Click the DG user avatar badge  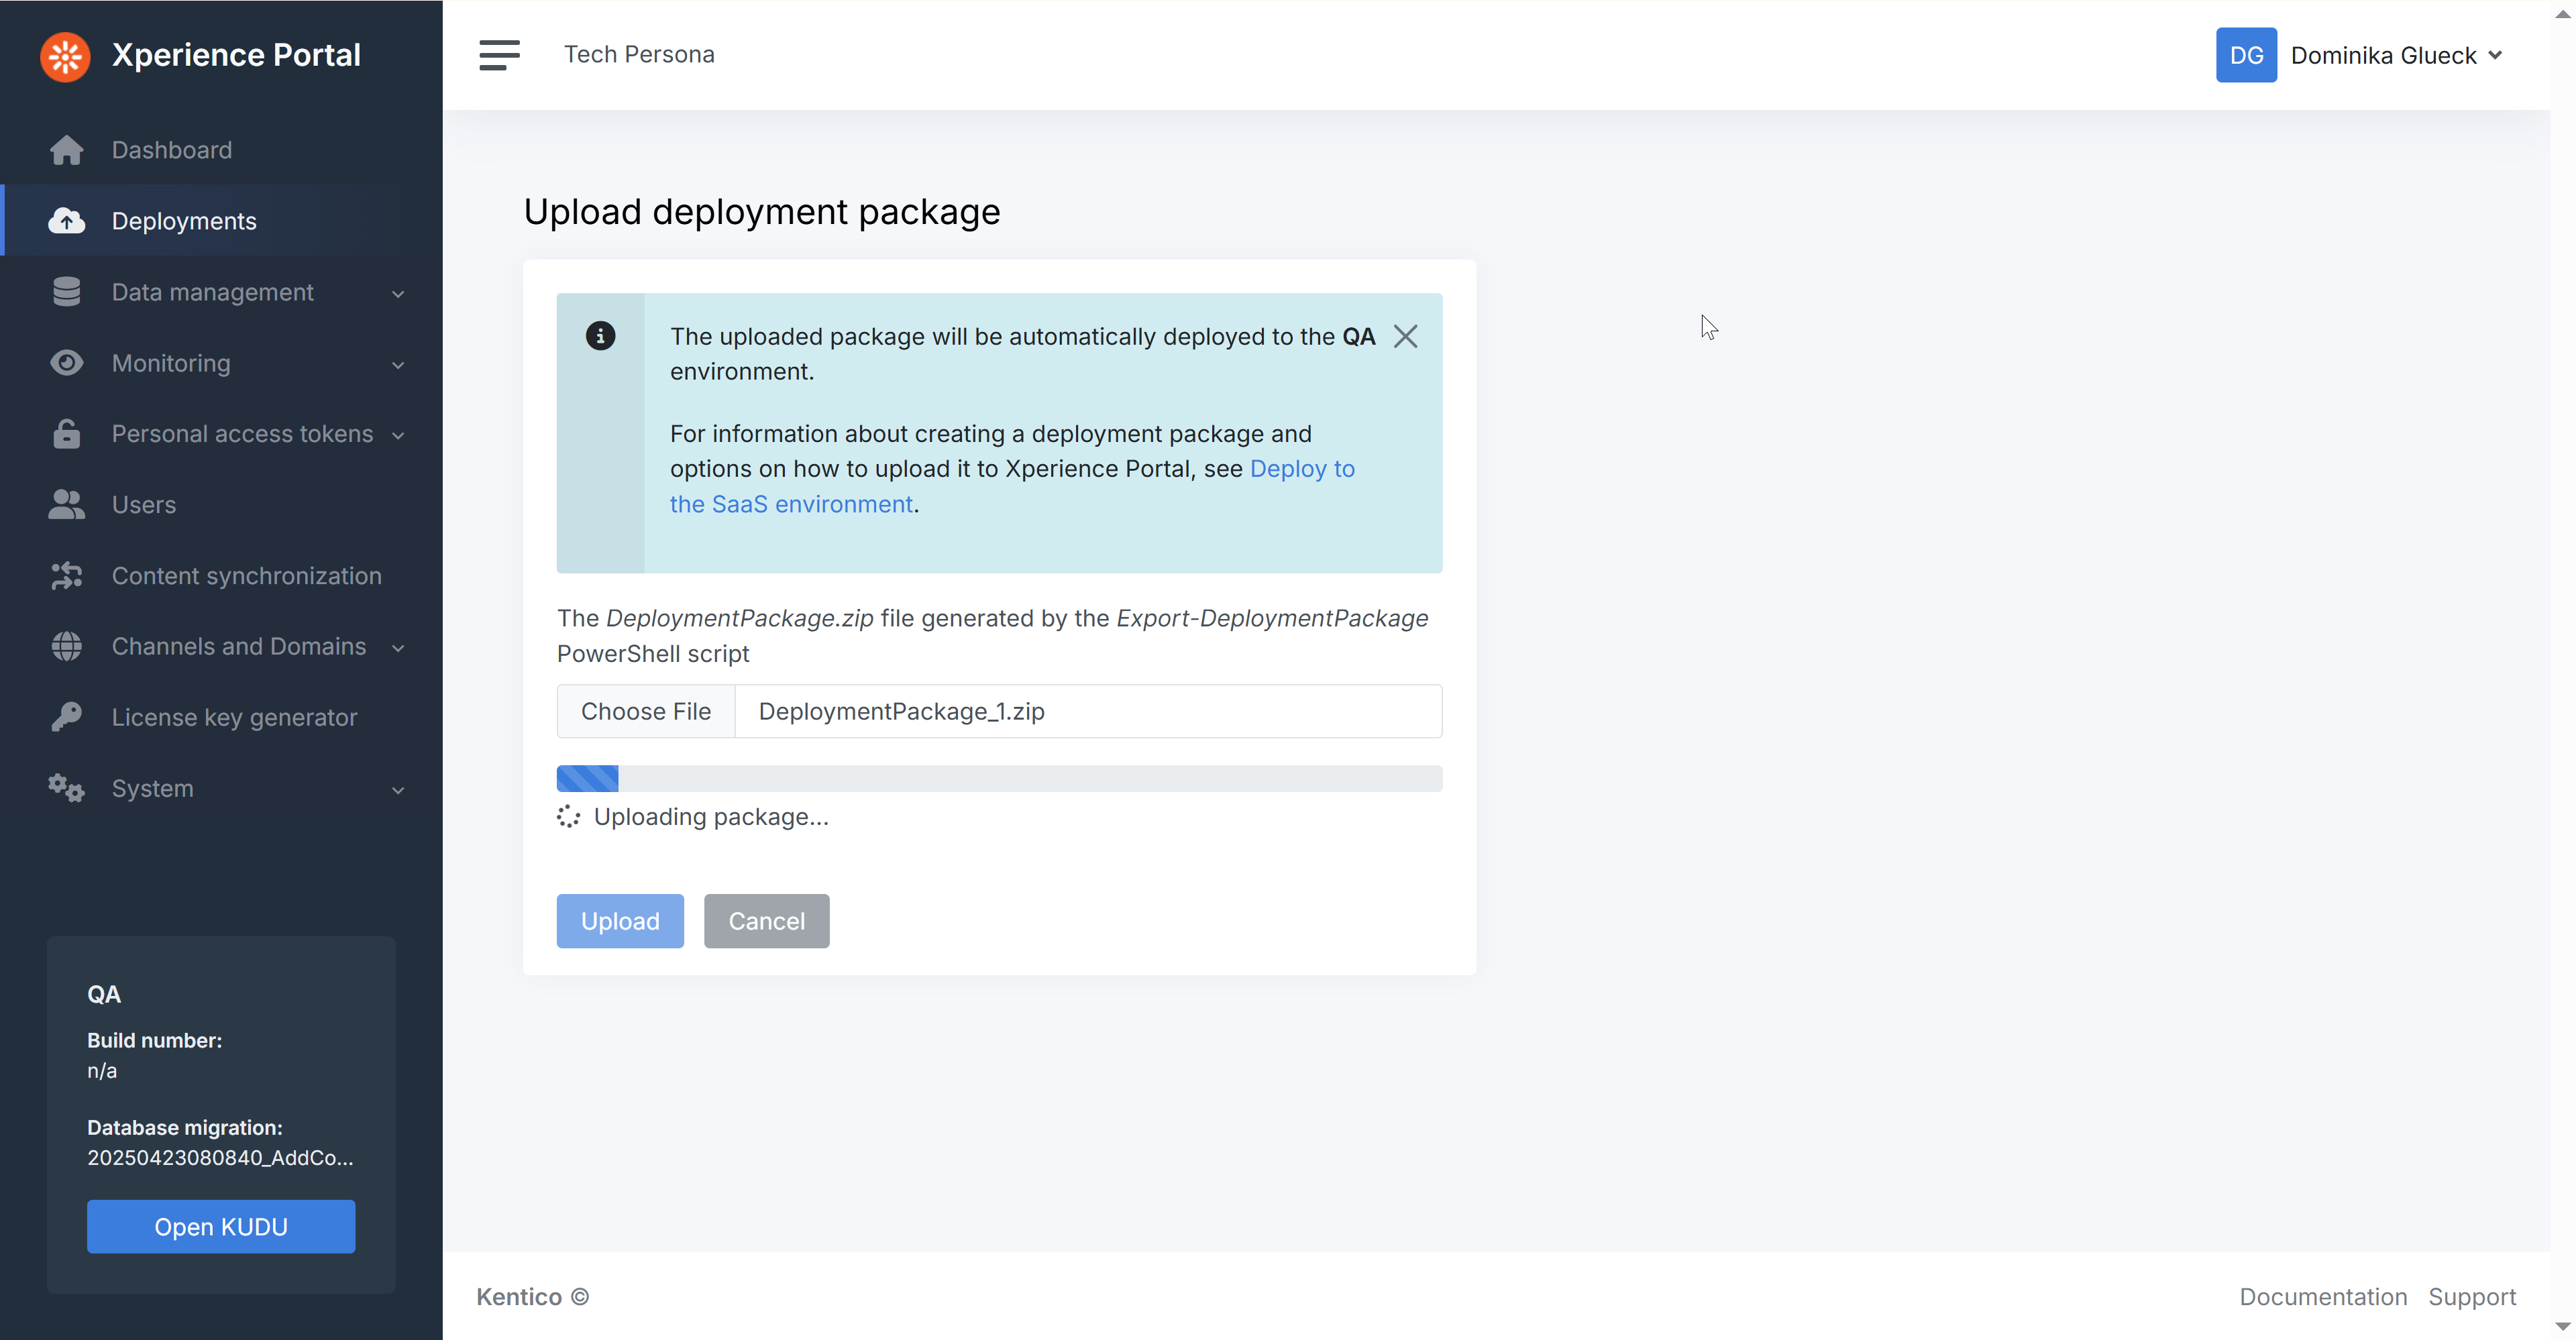point(2245,55)
